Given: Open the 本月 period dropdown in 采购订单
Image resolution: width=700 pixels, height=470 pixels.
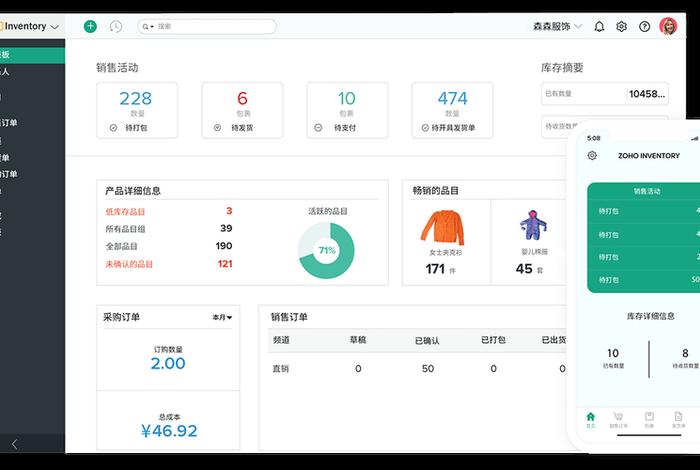Looking at the screenshot, I should click(x=222, y=317).
